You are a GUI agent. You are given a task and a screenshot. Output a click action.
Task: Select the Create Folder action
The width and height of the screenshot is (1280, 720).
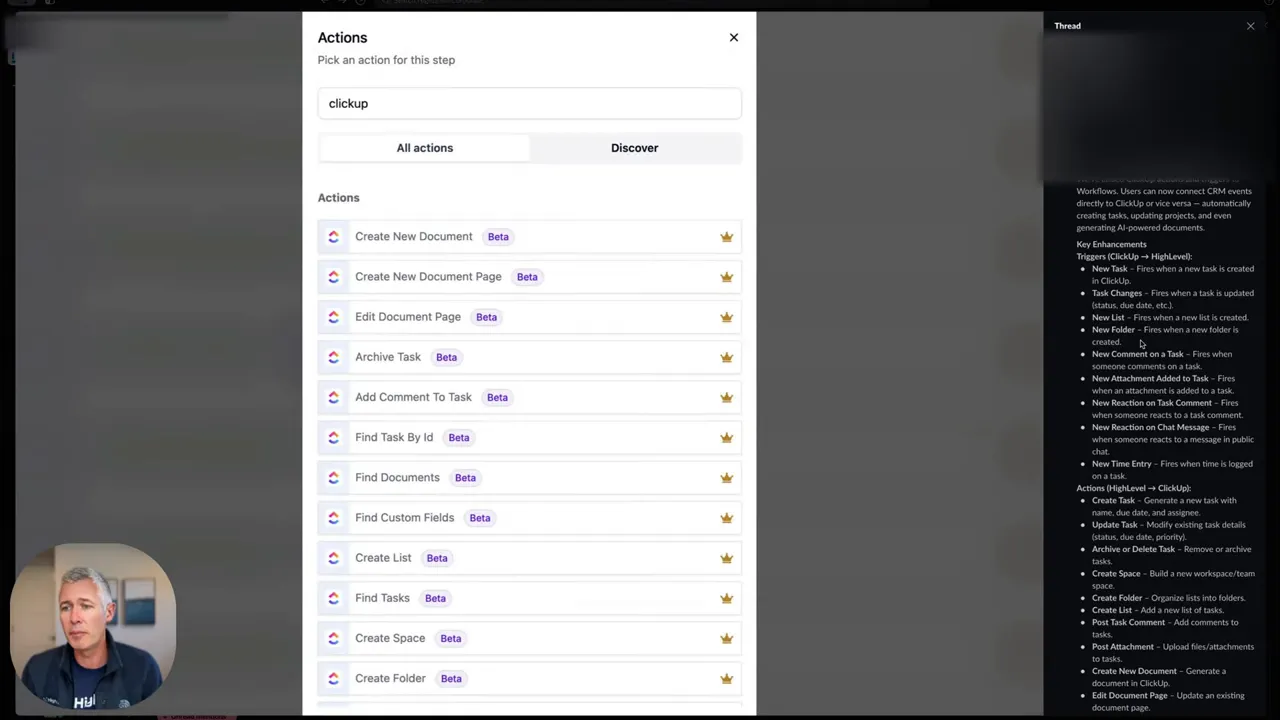pos(529,678)
